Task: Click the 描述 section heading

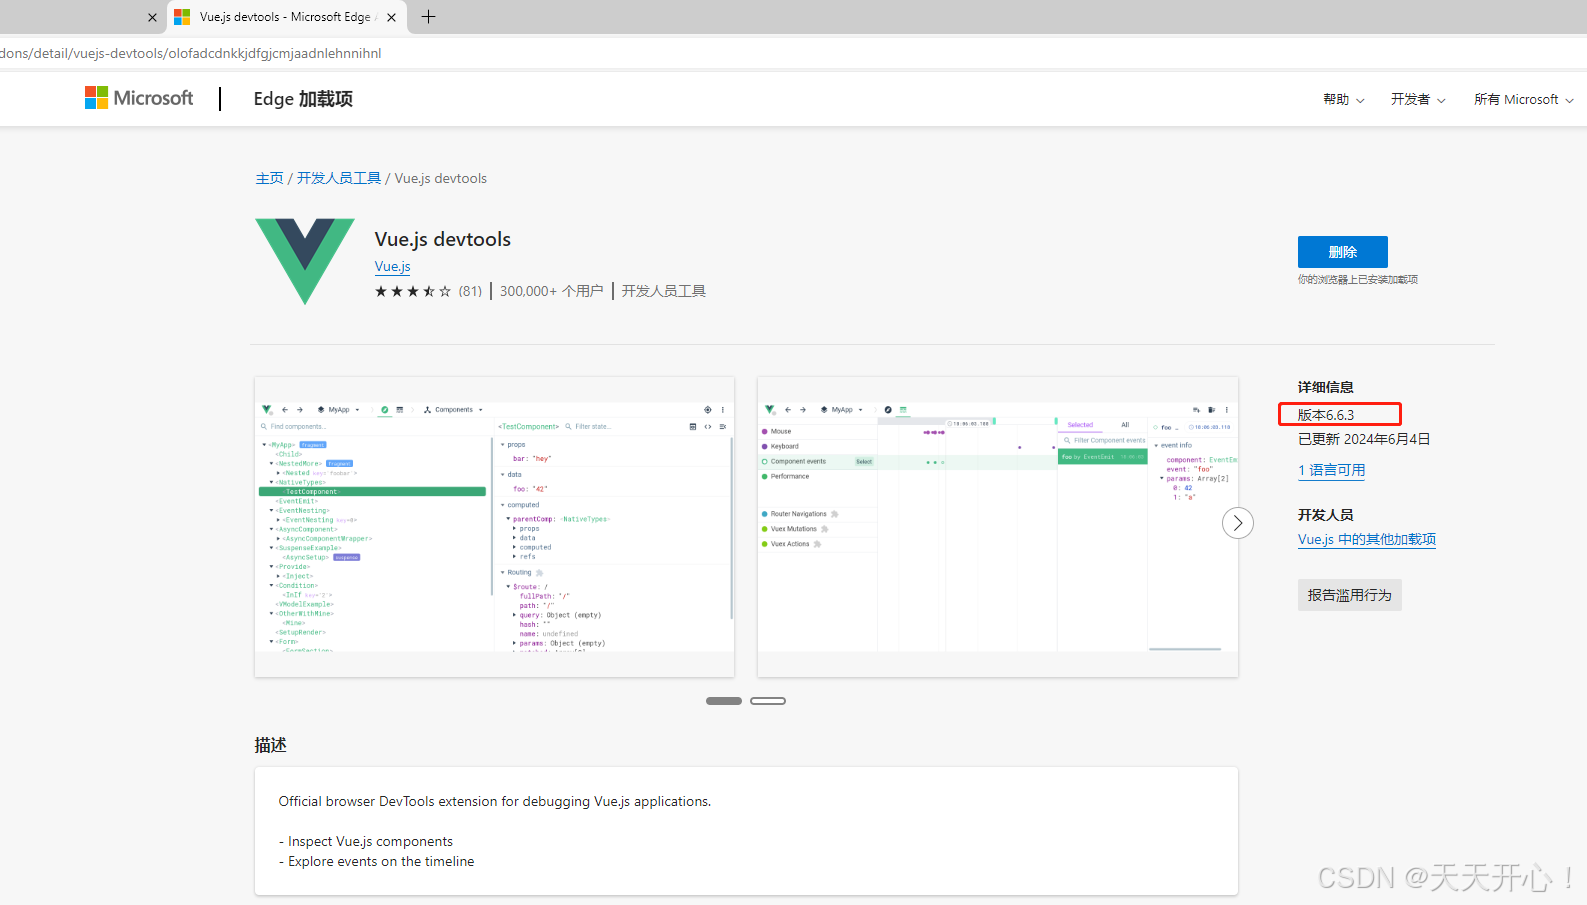Action: 270,745
